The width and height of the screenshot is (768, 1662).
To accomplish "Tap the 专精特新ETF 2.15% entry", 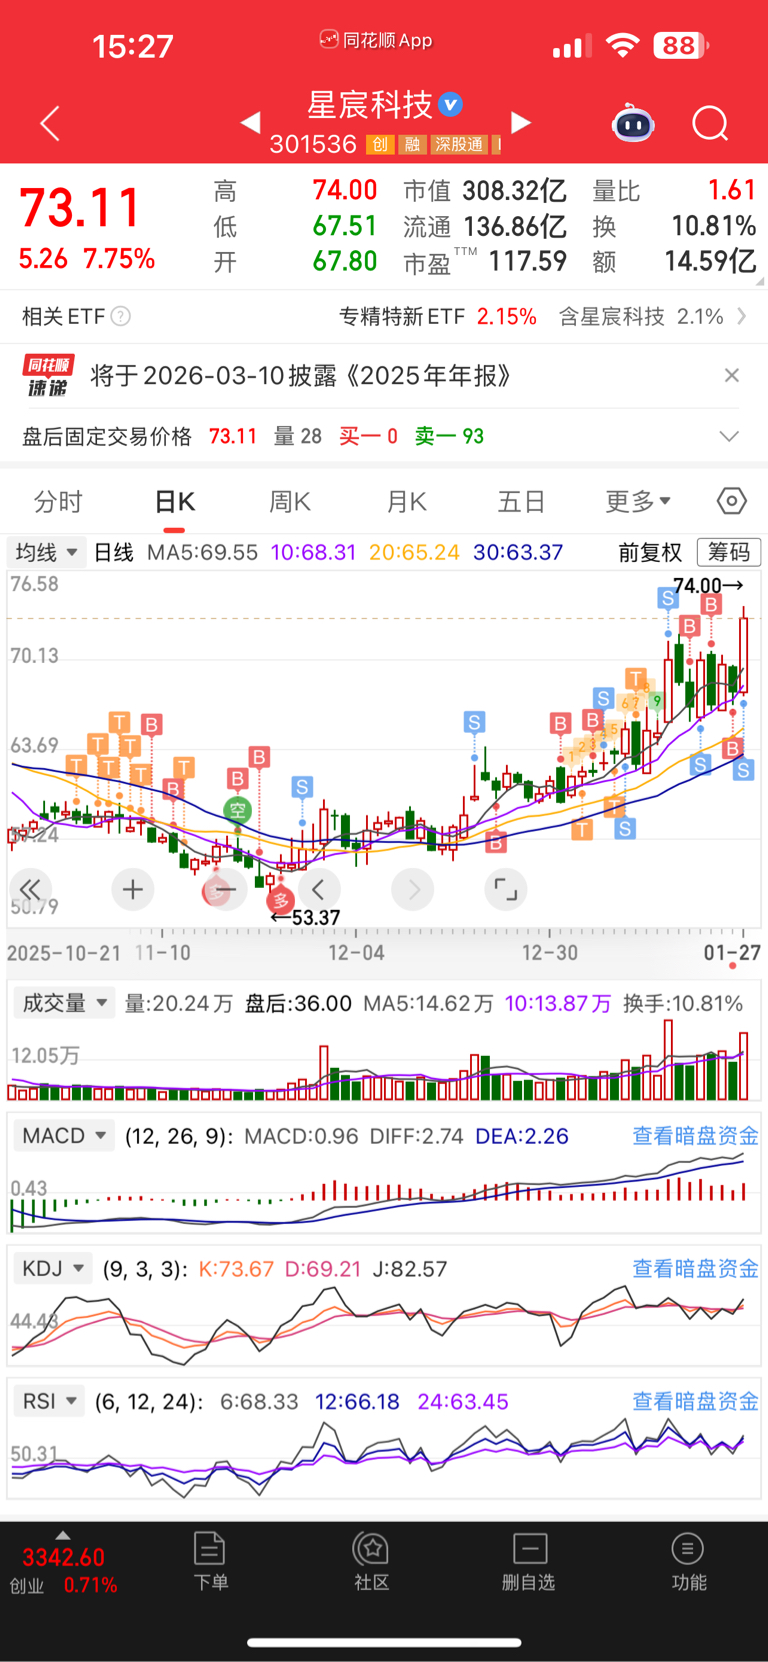I will click(438, 316).
